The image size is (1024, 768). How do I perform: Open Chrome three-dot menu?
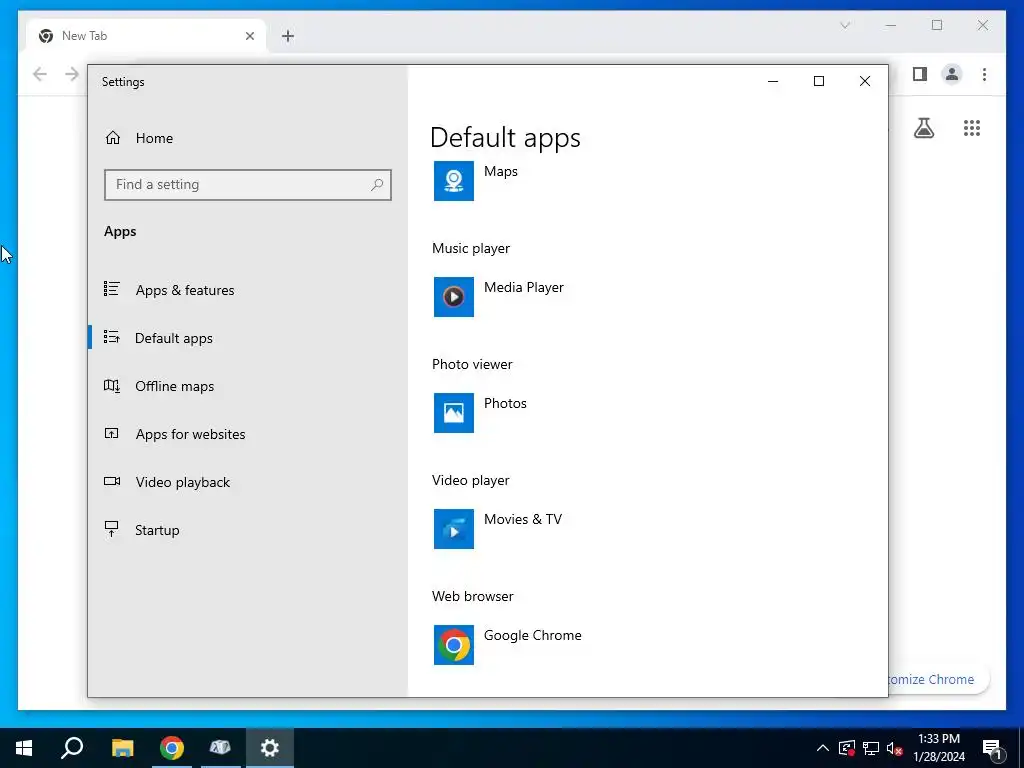(x=984, y=74)
